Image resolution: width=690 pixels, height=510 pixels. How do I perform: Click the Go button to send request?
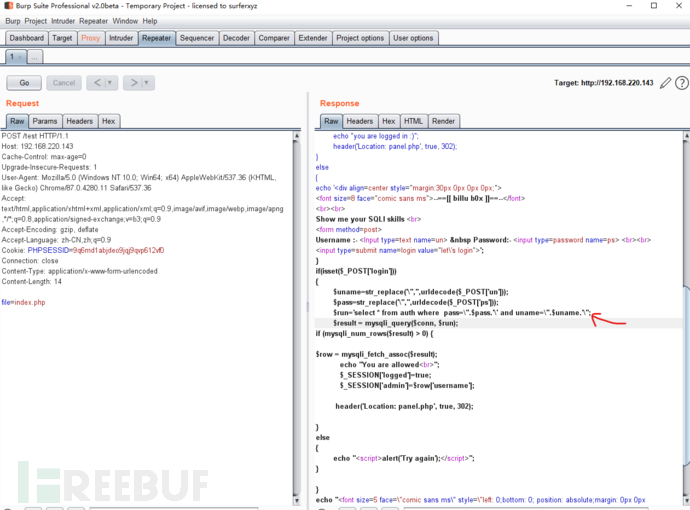24,83
